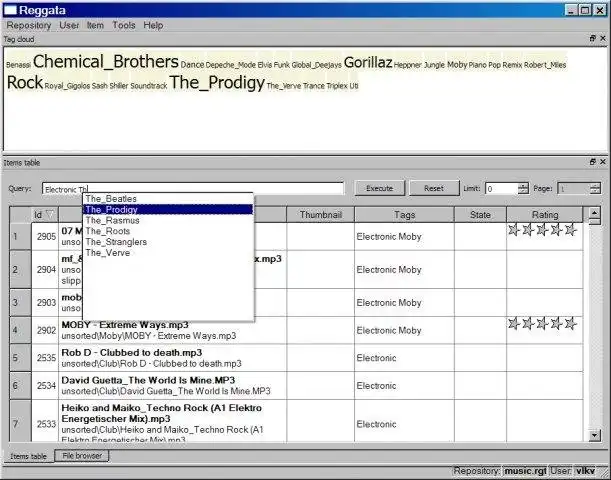Click 'Rob D - Clubbed to death.mp3' title
Screen dimensions: 611x480
(x=132, y=353)
